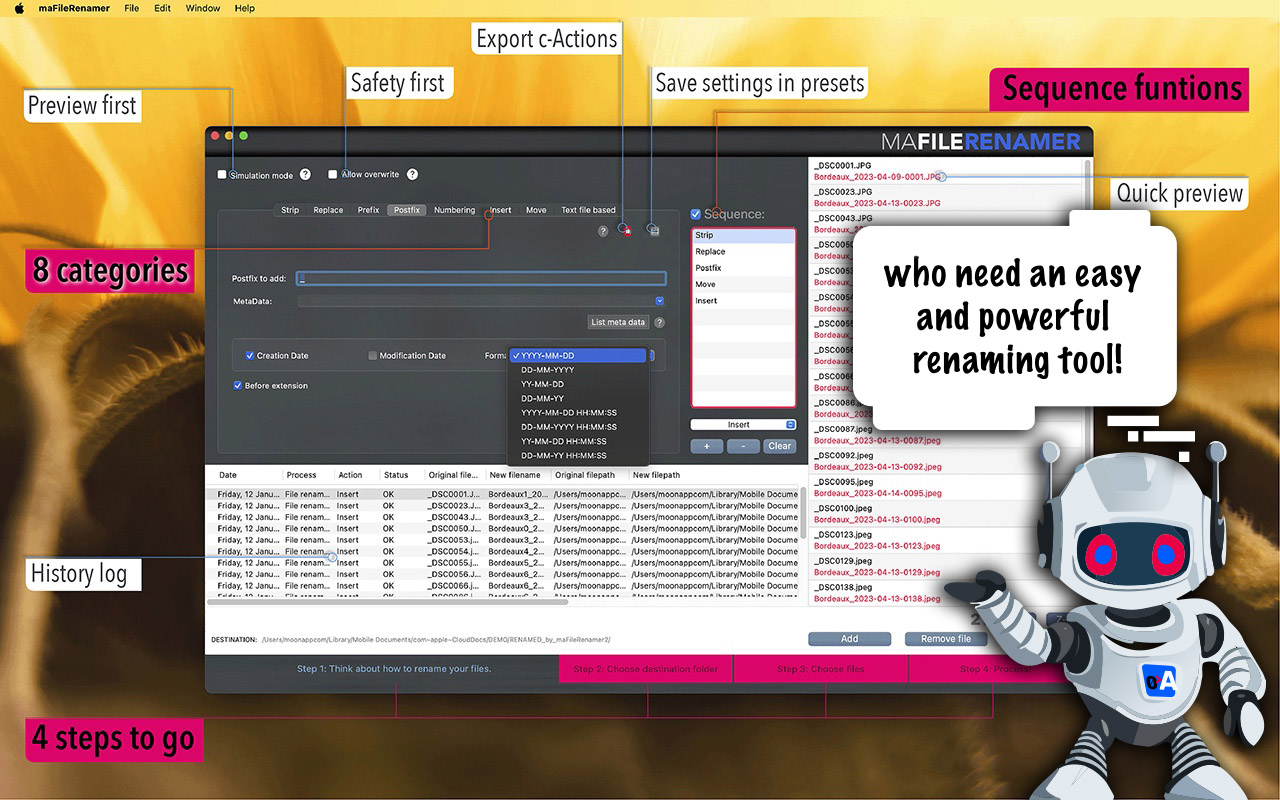Click the help icon left of Export c-Actions
The image size is (1280, 800).
(x=603, y=231)
